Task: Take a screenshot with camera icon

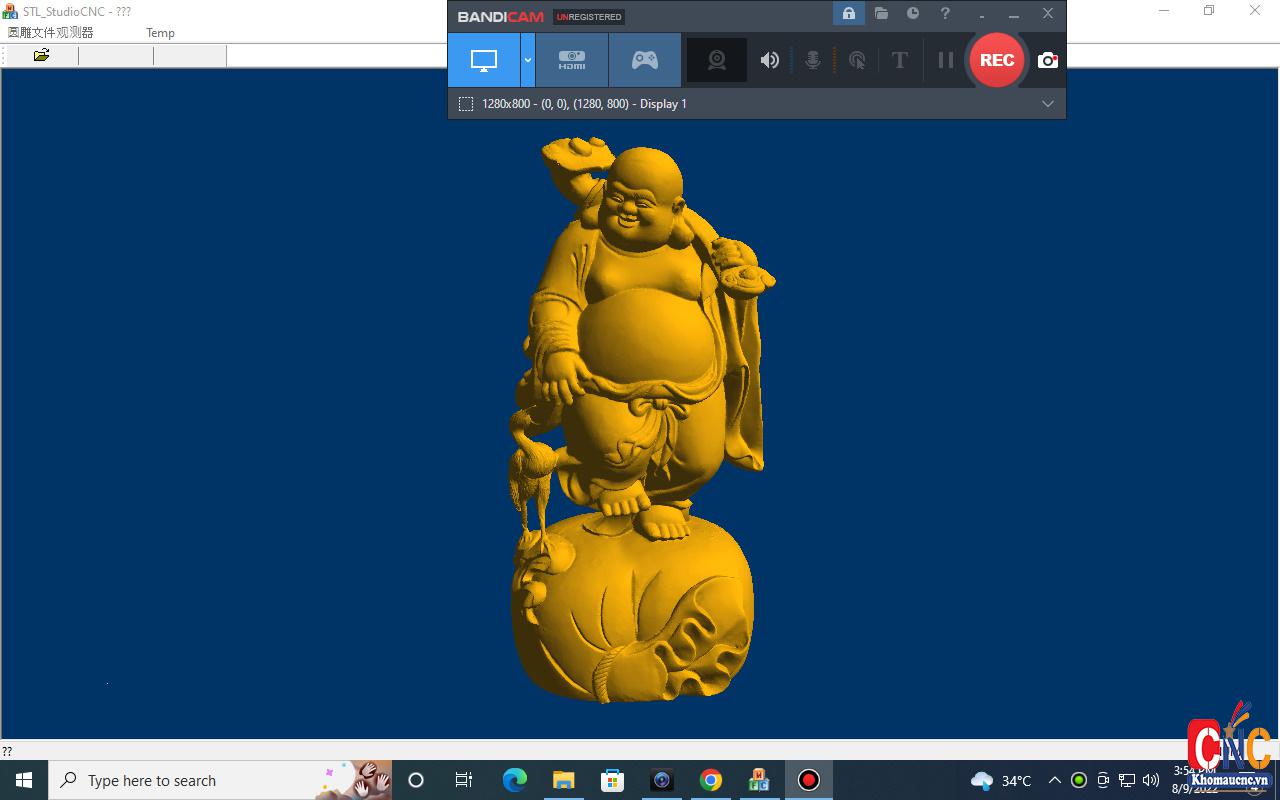Action: point(1047,60)
